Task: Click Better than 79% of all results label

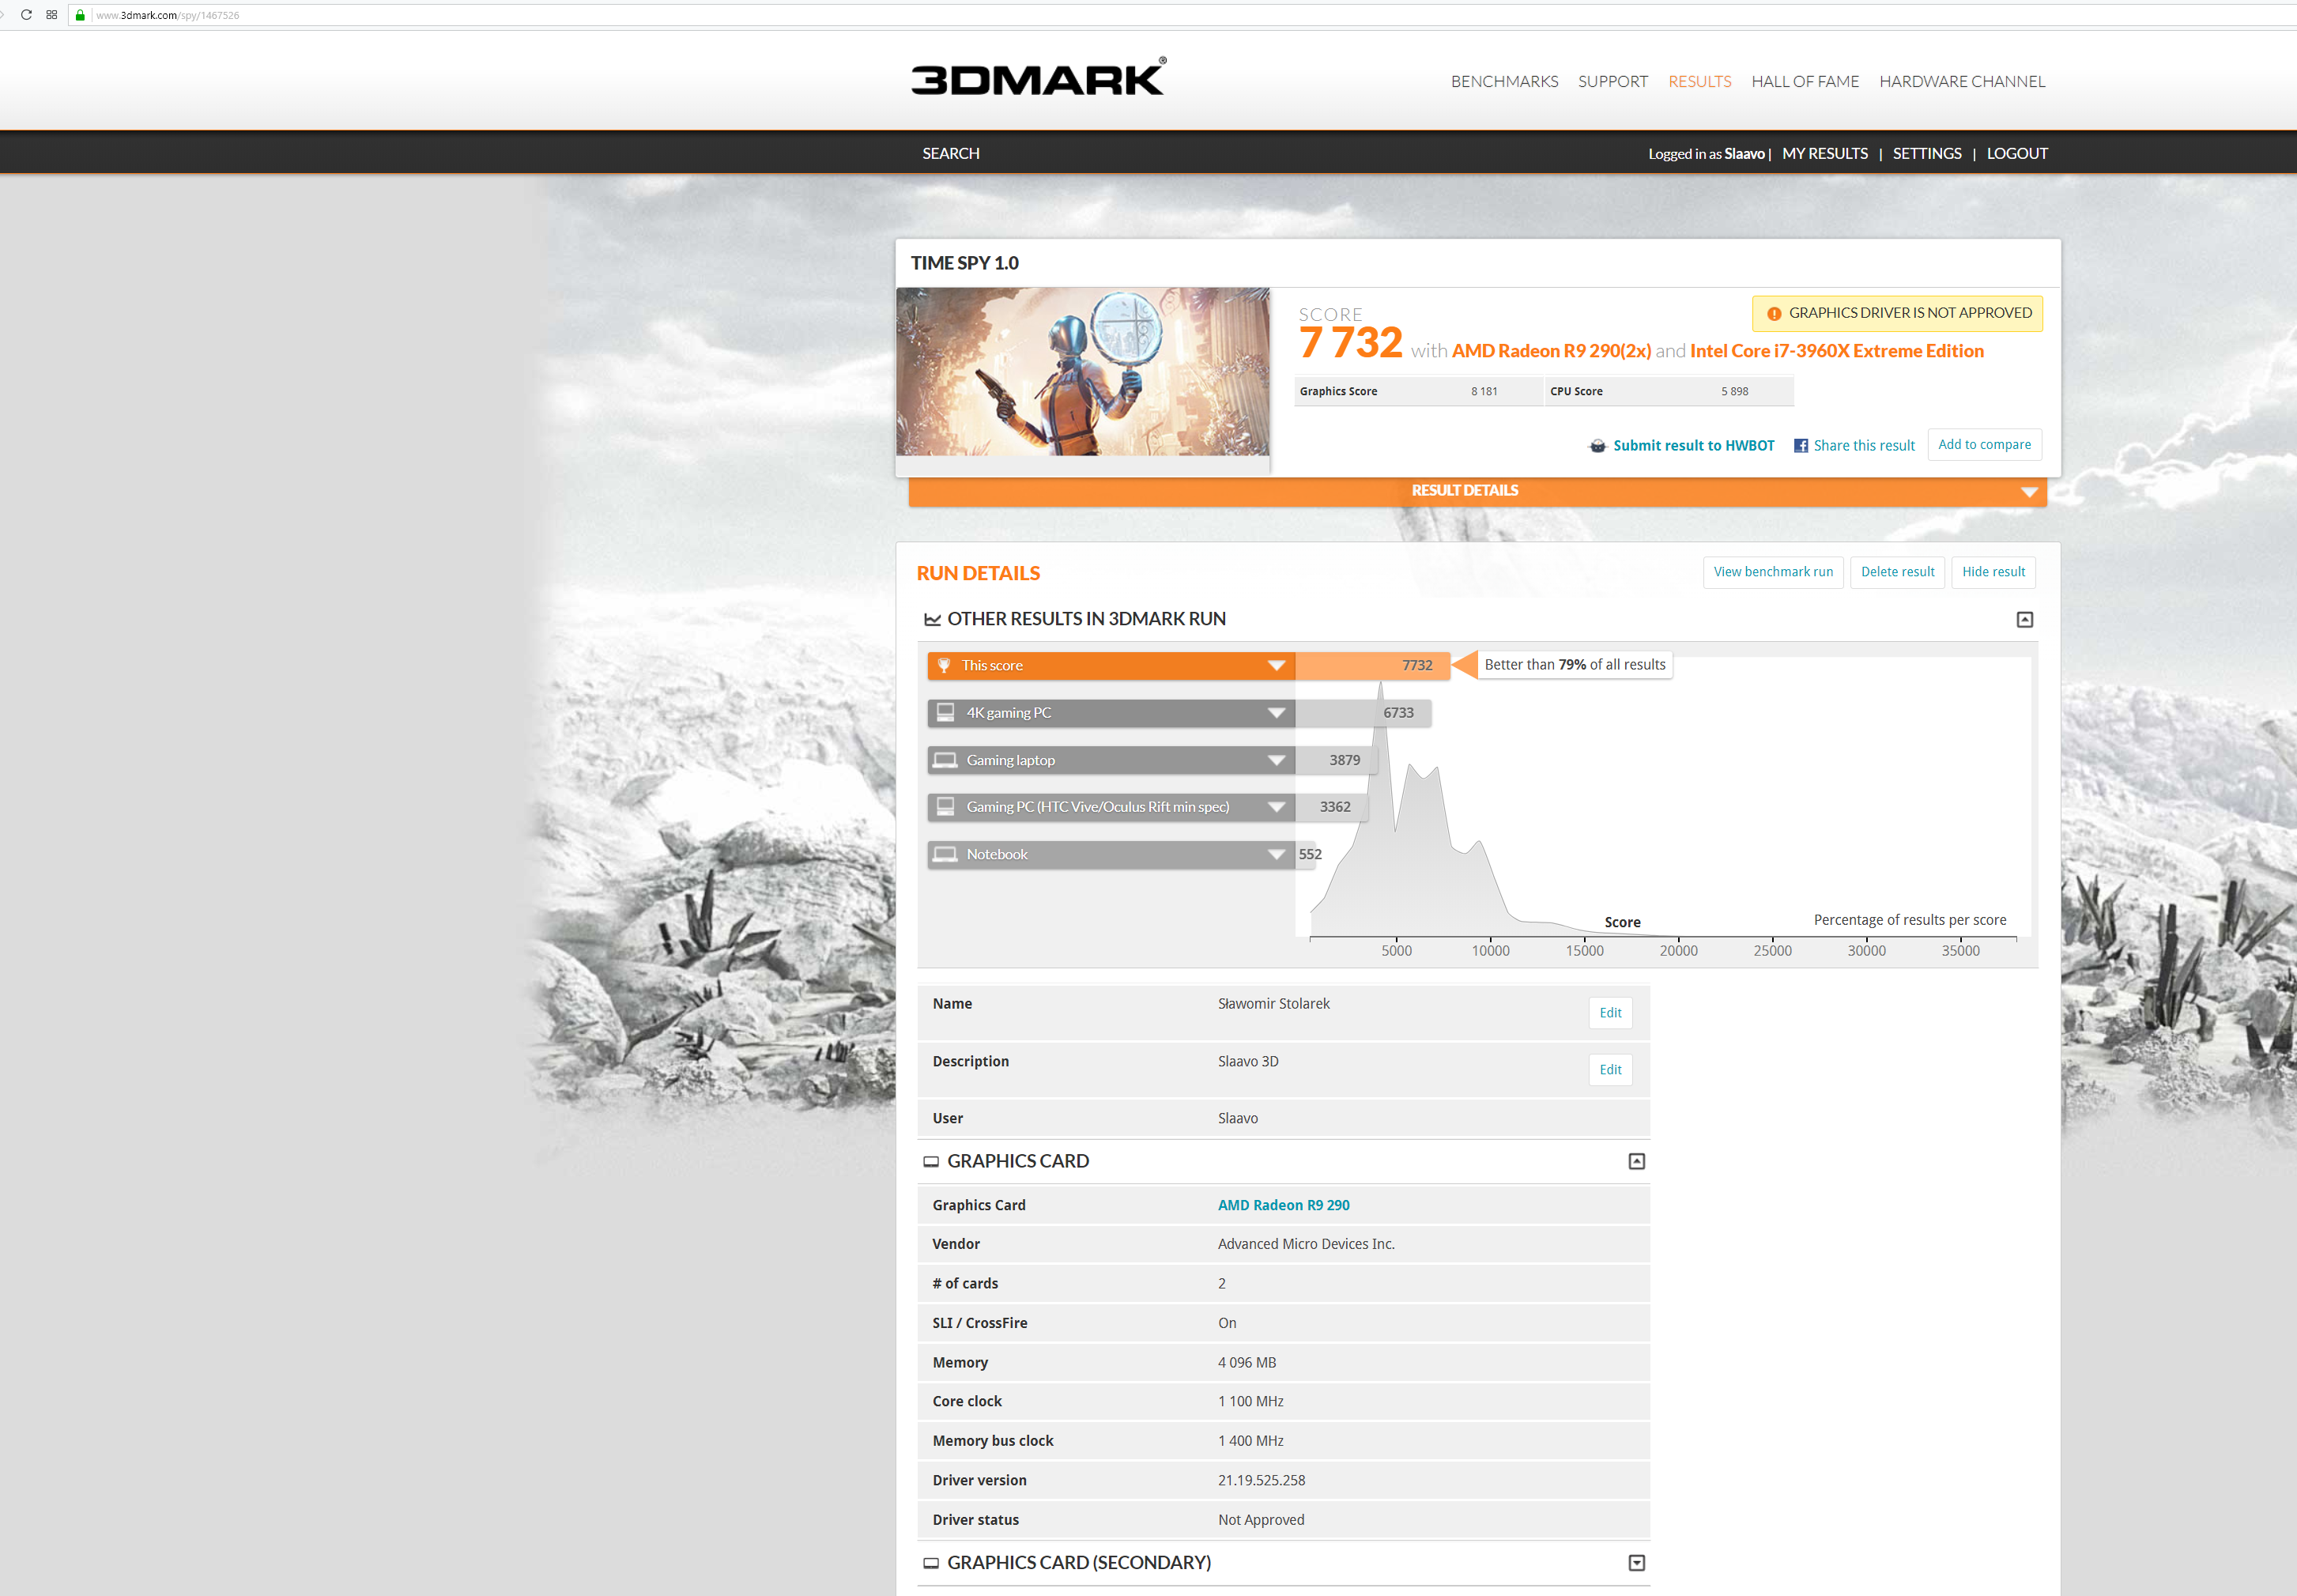Action: tap(1574, 665)
